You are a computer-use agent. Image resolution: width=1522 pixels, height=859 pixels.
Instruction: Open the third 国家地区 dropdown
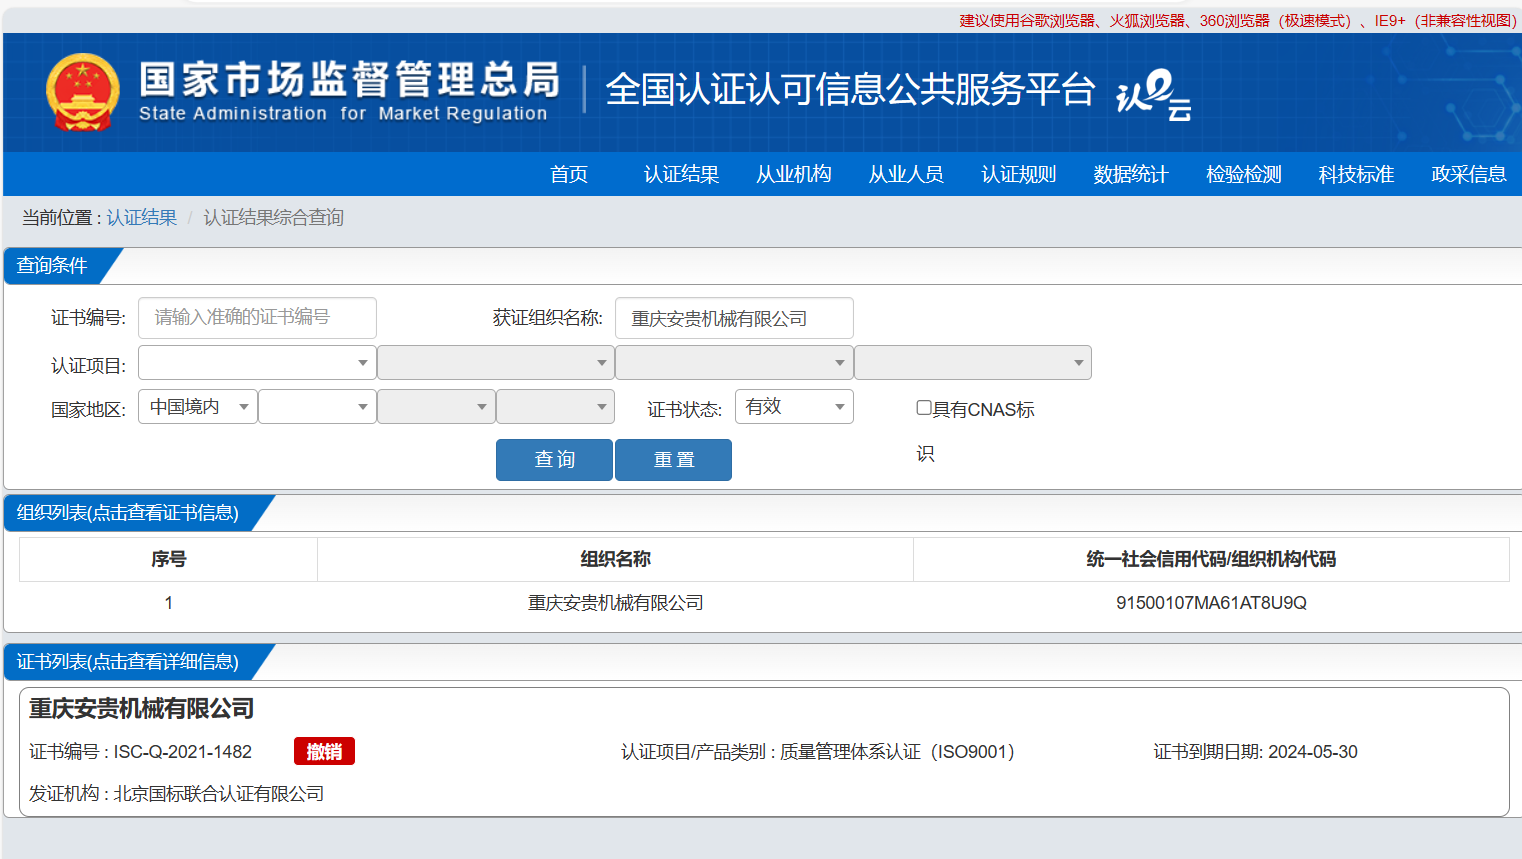[x=436, y=407]
